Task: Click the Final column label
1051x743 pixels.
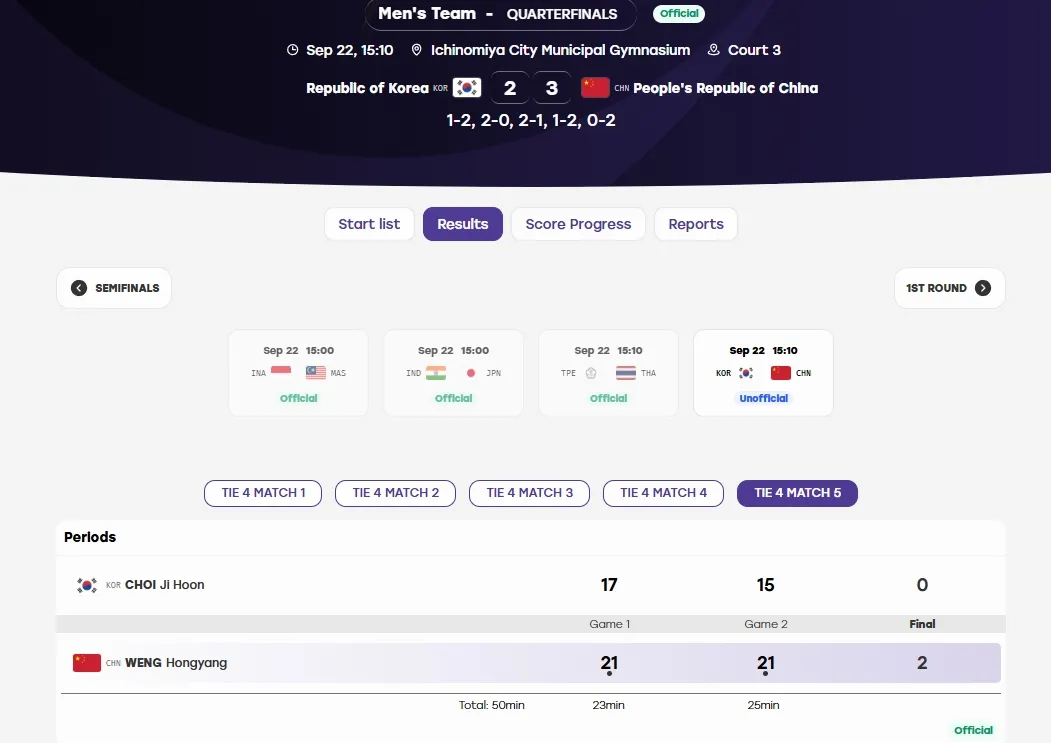Action: pos(922,624)
